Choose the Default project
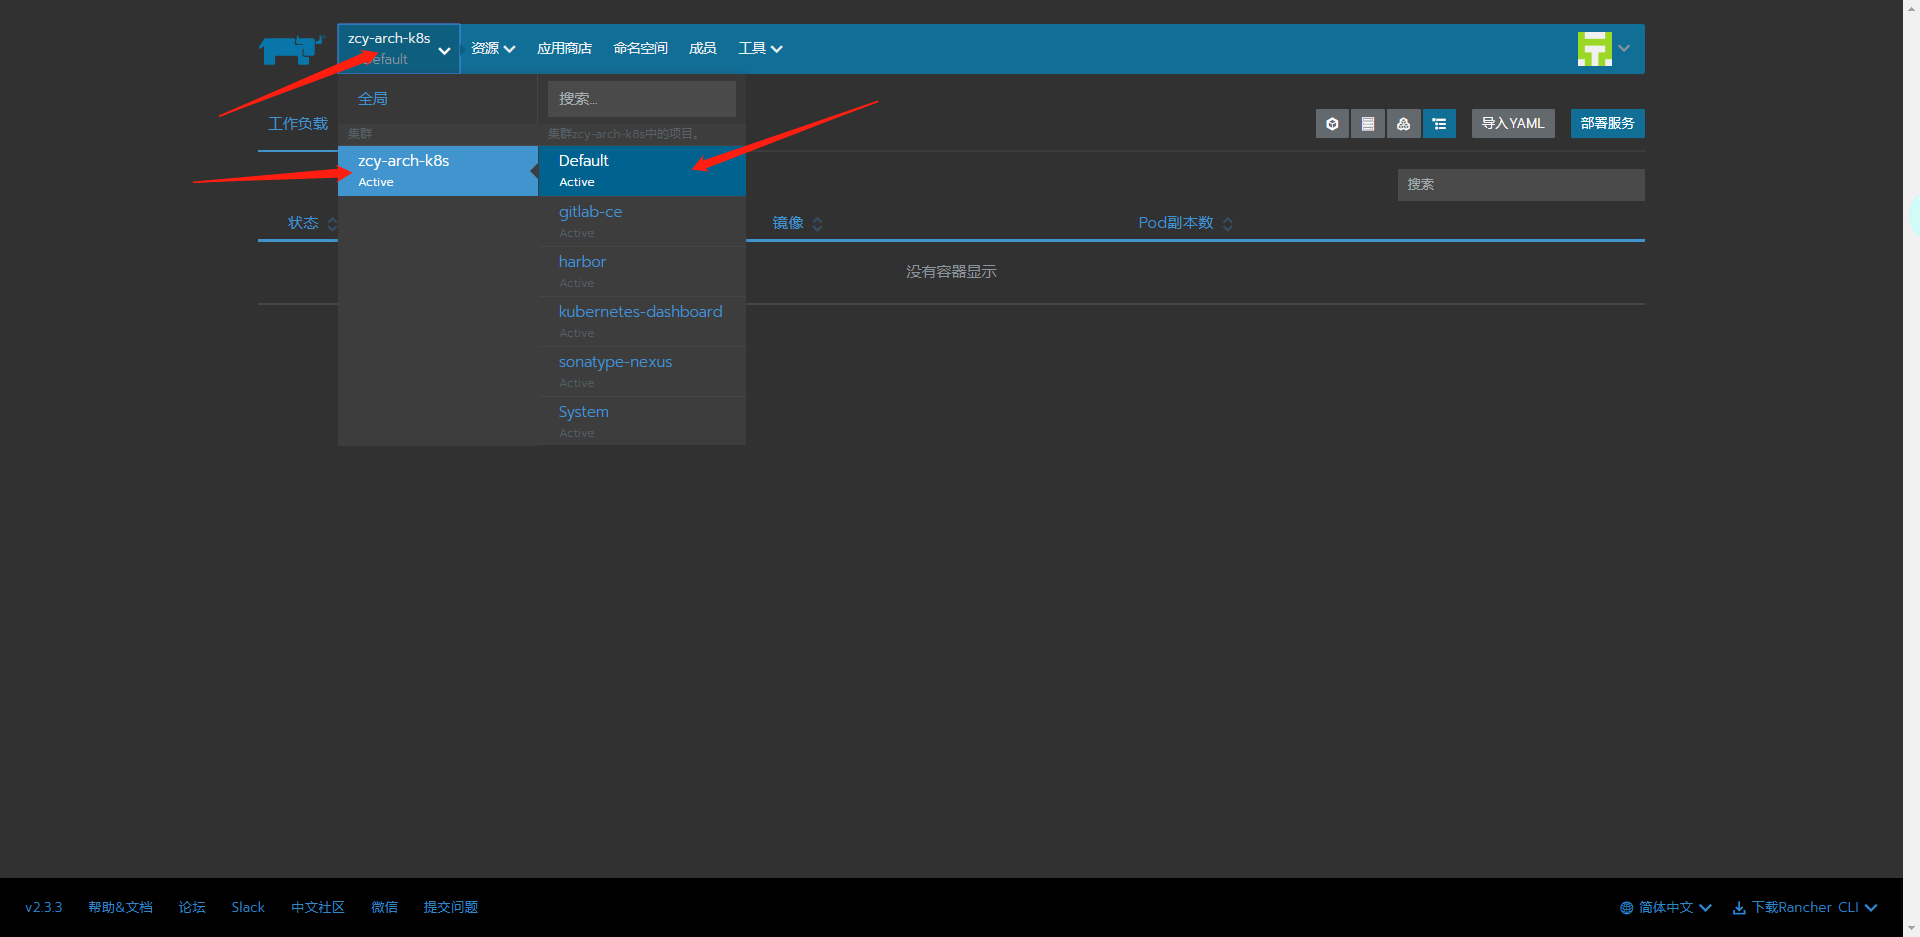The image size is (1920, 937). [642, 171]
